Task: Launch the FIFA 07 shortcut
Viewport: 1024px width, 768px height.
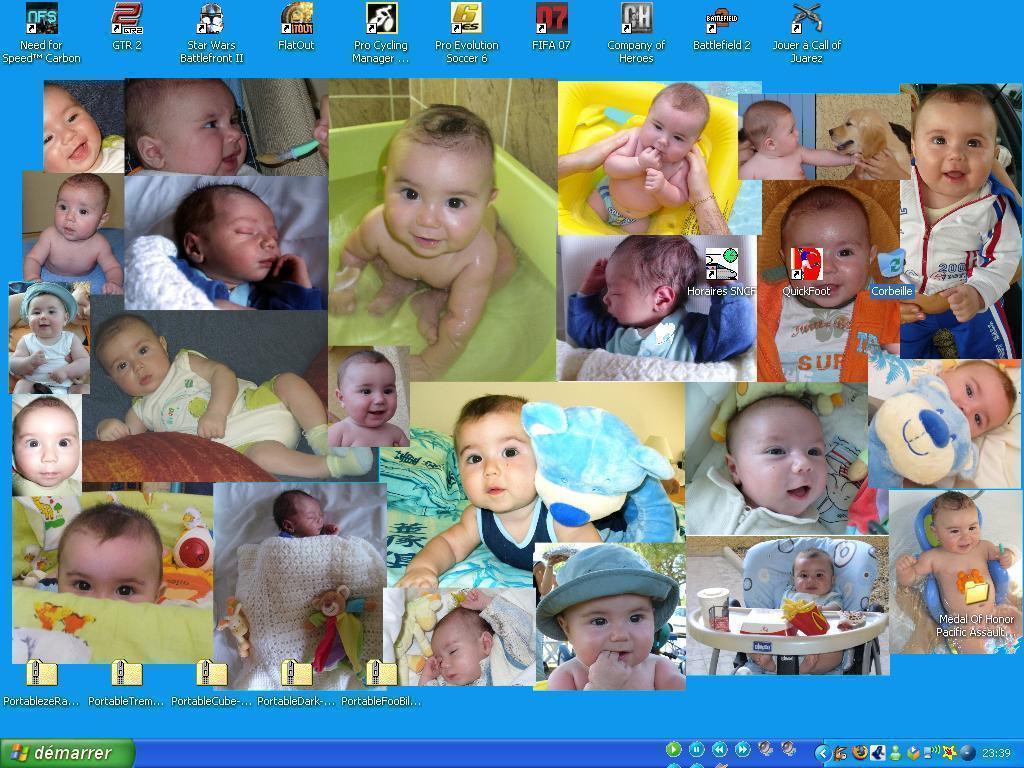Action: click(551, 19)
